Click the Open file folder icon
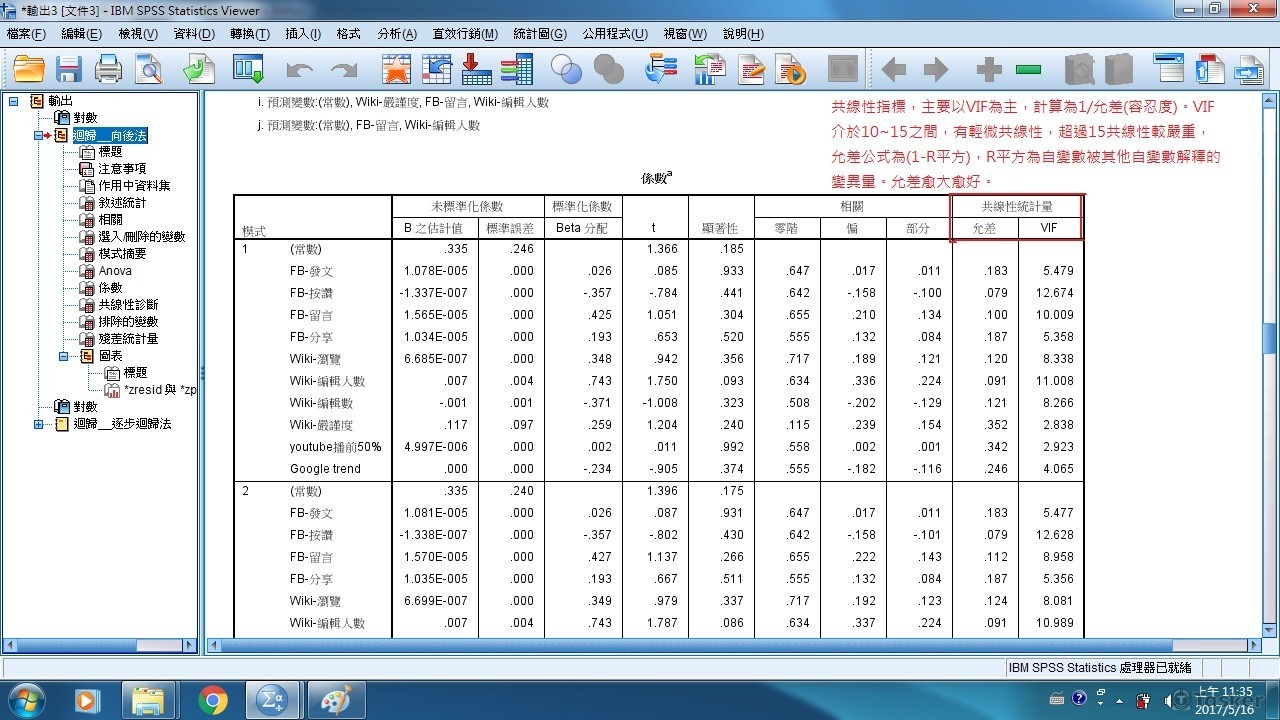The width and height of the screenshot is (1280, 720). point(29,69)
